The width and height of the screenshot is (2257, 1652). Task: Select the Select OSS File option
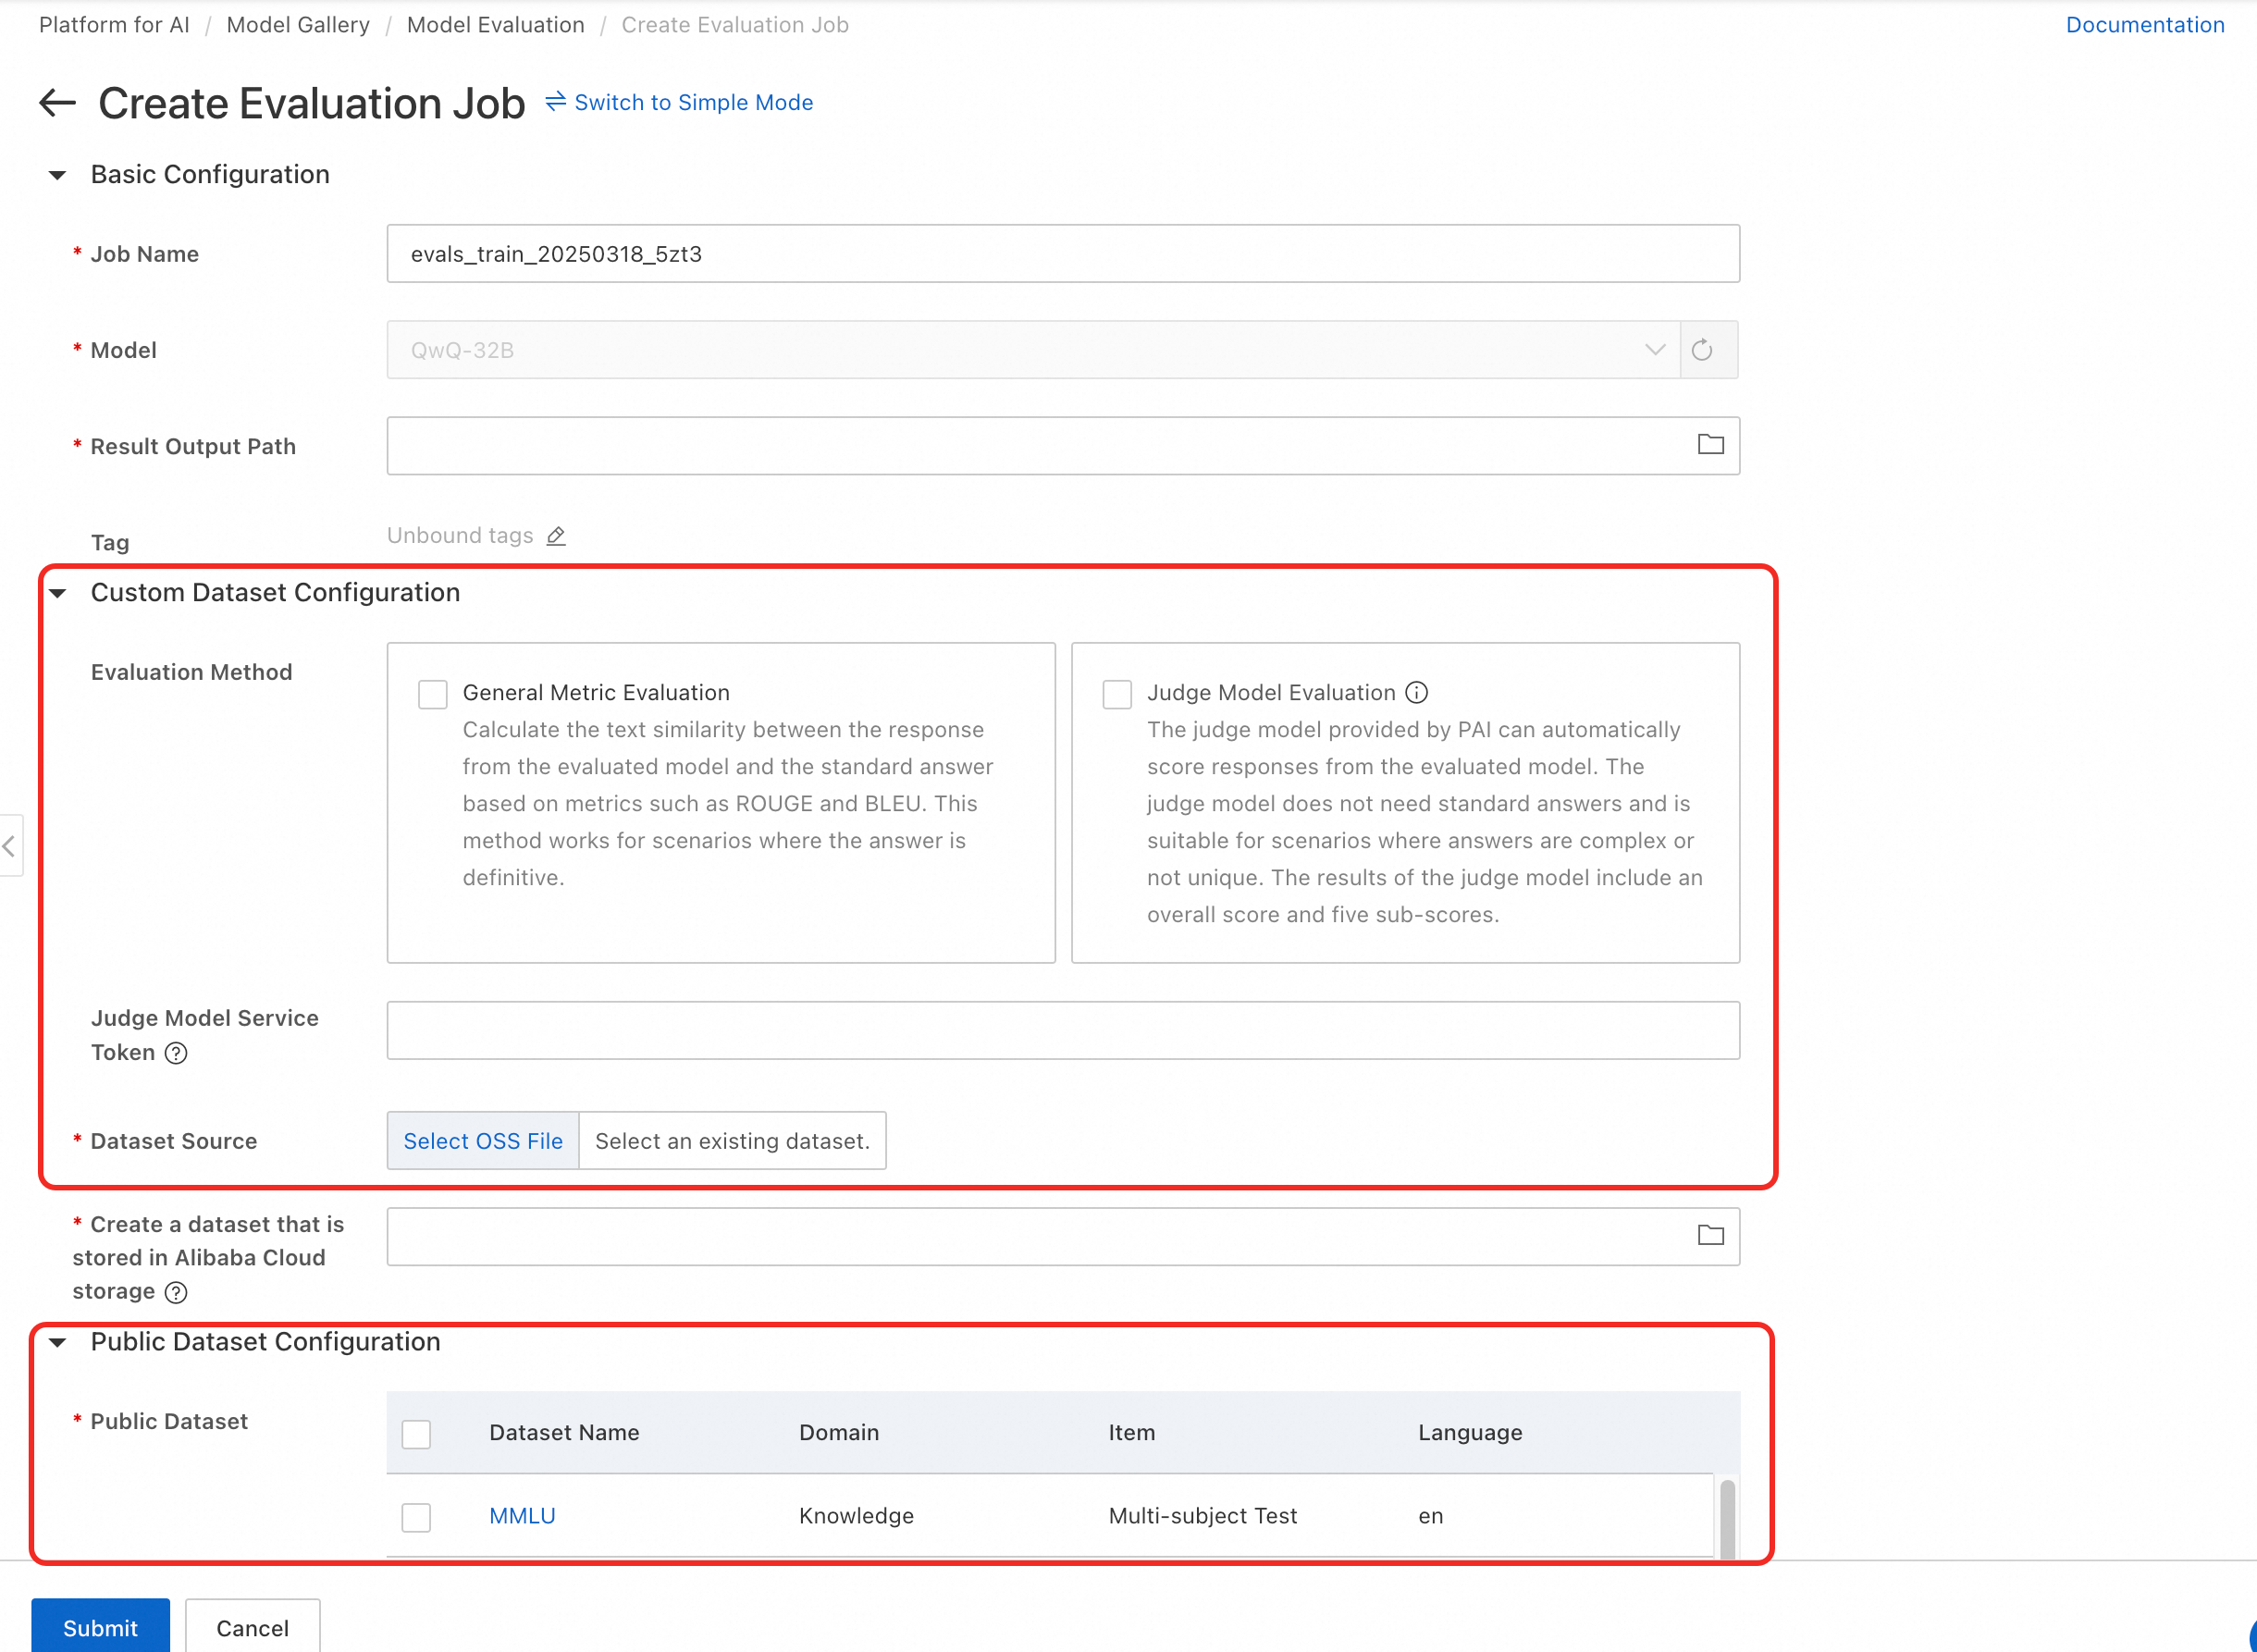(x=483, y=1141)
